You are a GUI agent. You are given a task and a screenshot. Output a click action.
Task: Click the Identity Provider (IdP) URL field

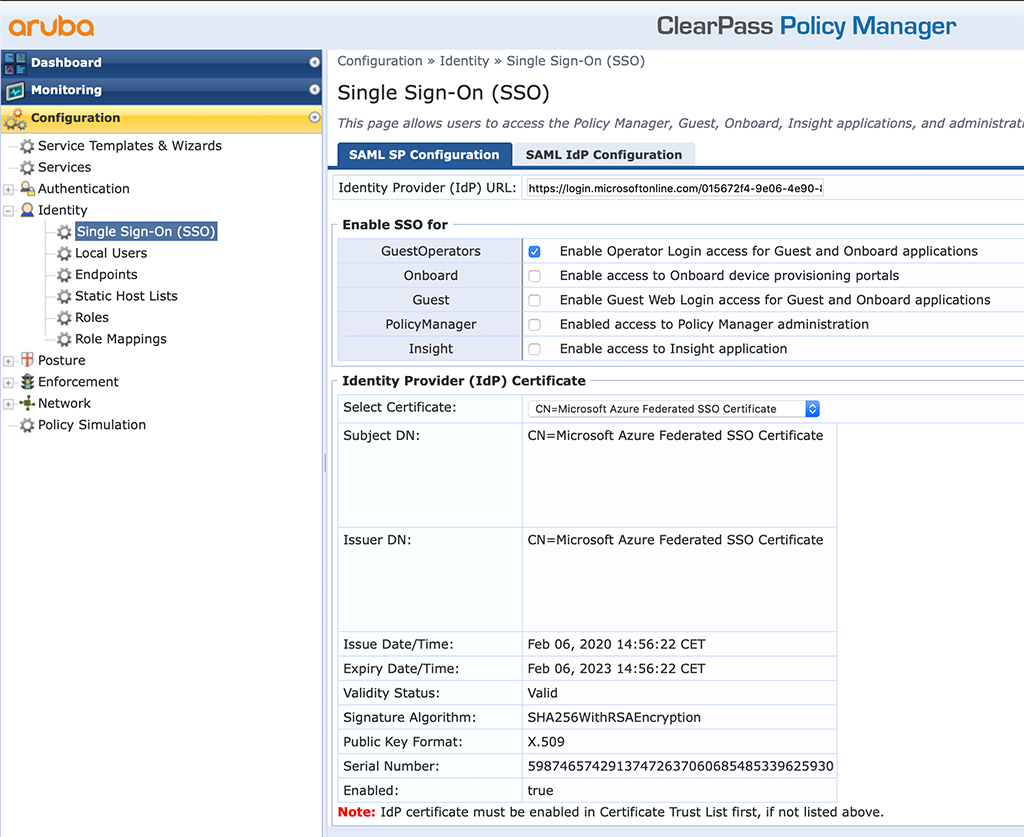click(x=675, y=189)
